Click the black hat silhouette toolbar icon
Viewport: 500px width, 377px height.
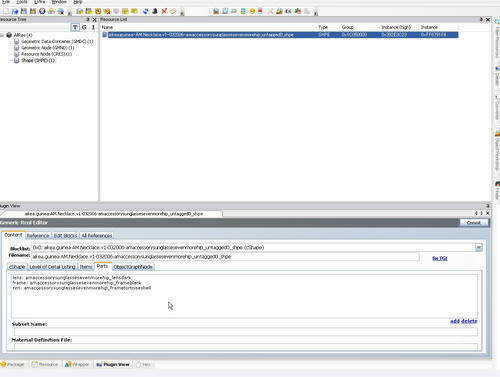pyautogui.click(x=155, y=11)
